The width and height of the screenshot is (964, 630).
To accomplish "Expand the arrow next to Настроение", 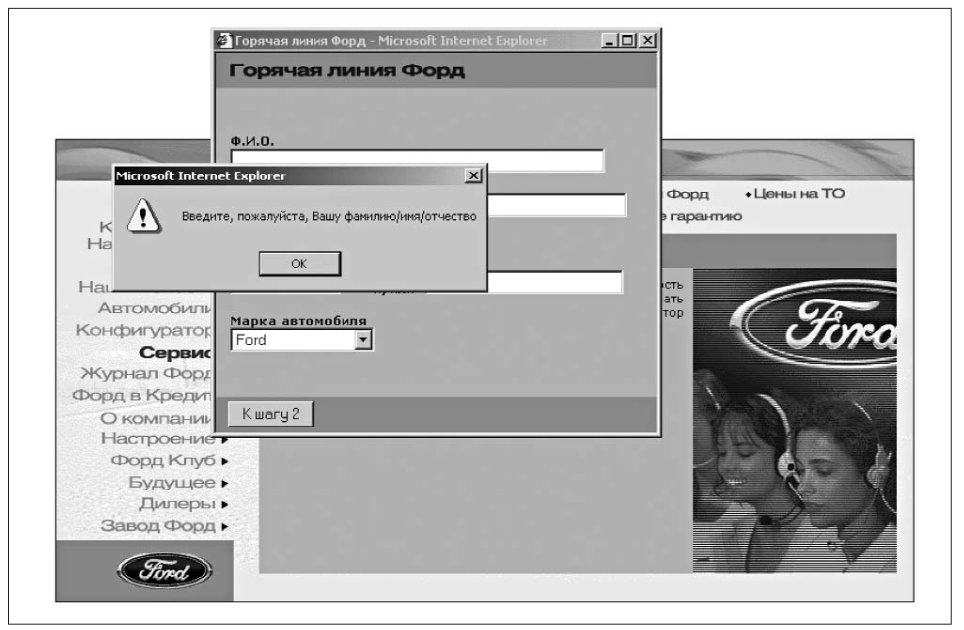I will click(x=224, y=439).
